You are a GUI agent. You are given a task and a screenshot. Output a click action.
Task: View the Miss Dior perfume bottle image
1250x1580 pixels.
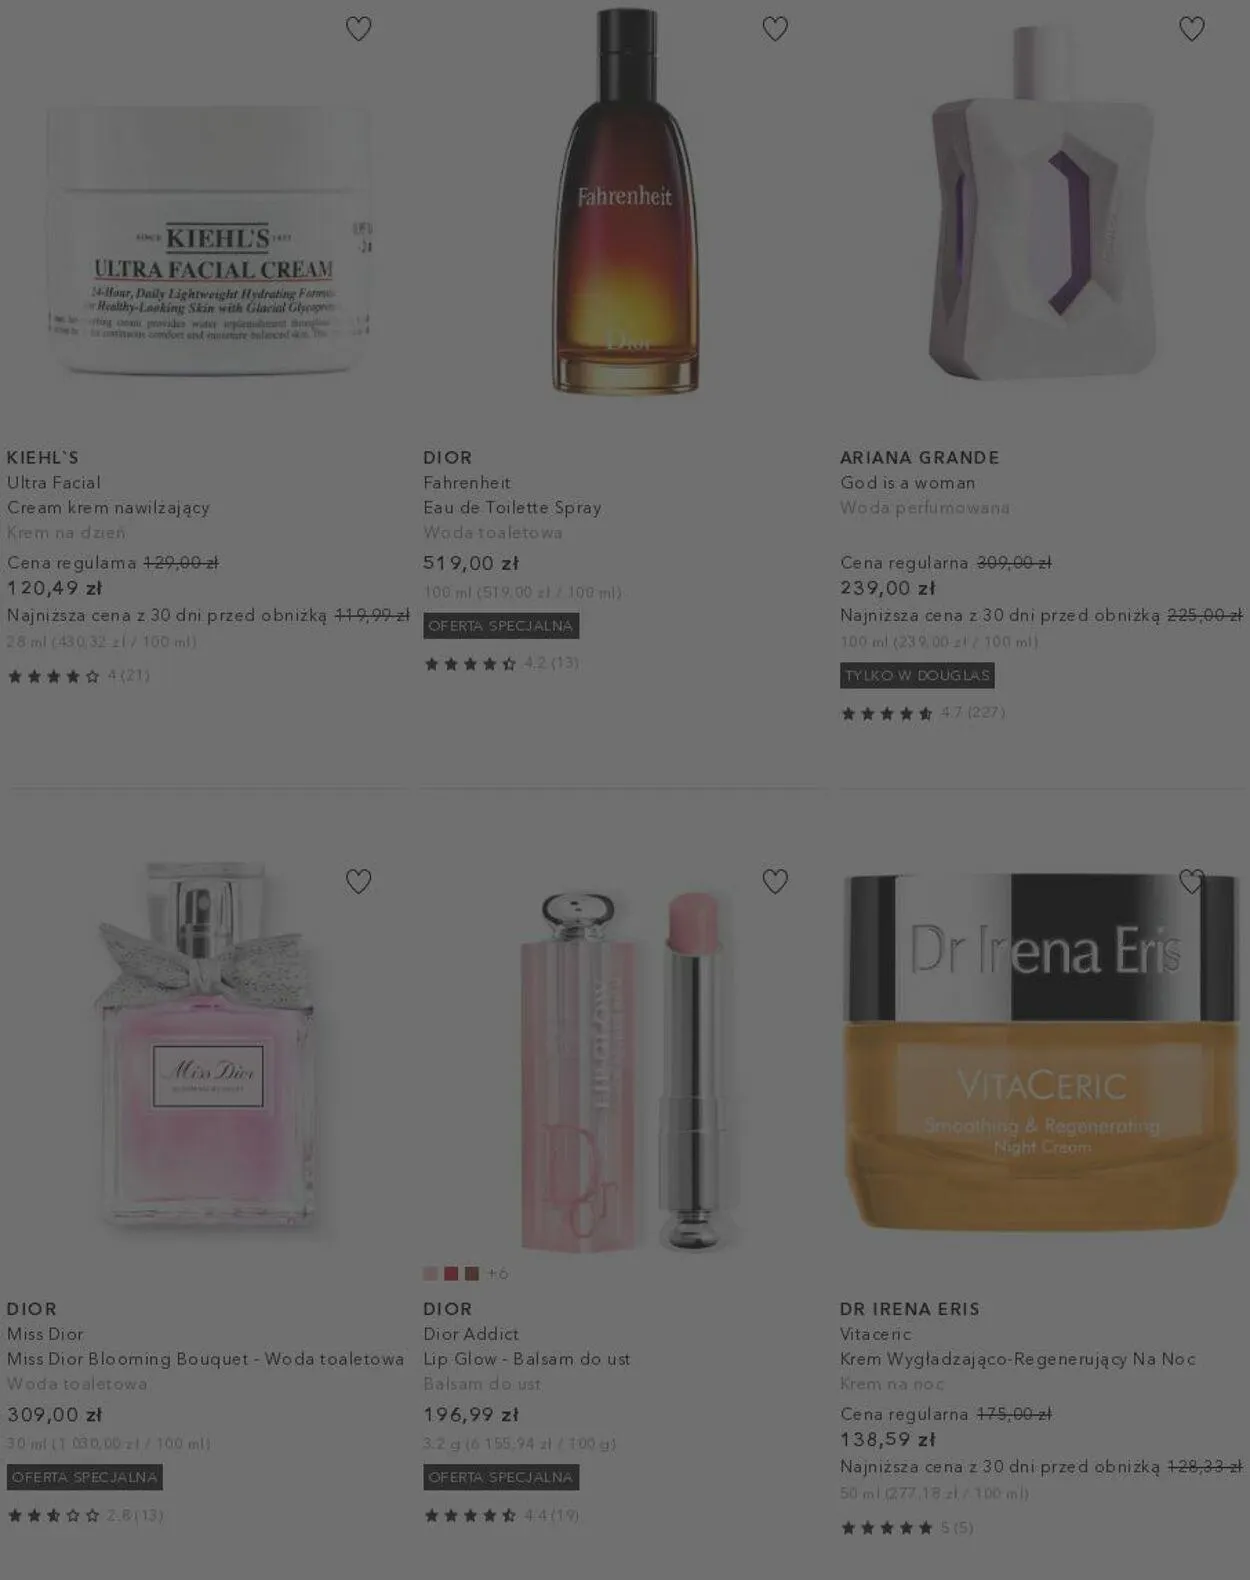(x=208, y=1050)
